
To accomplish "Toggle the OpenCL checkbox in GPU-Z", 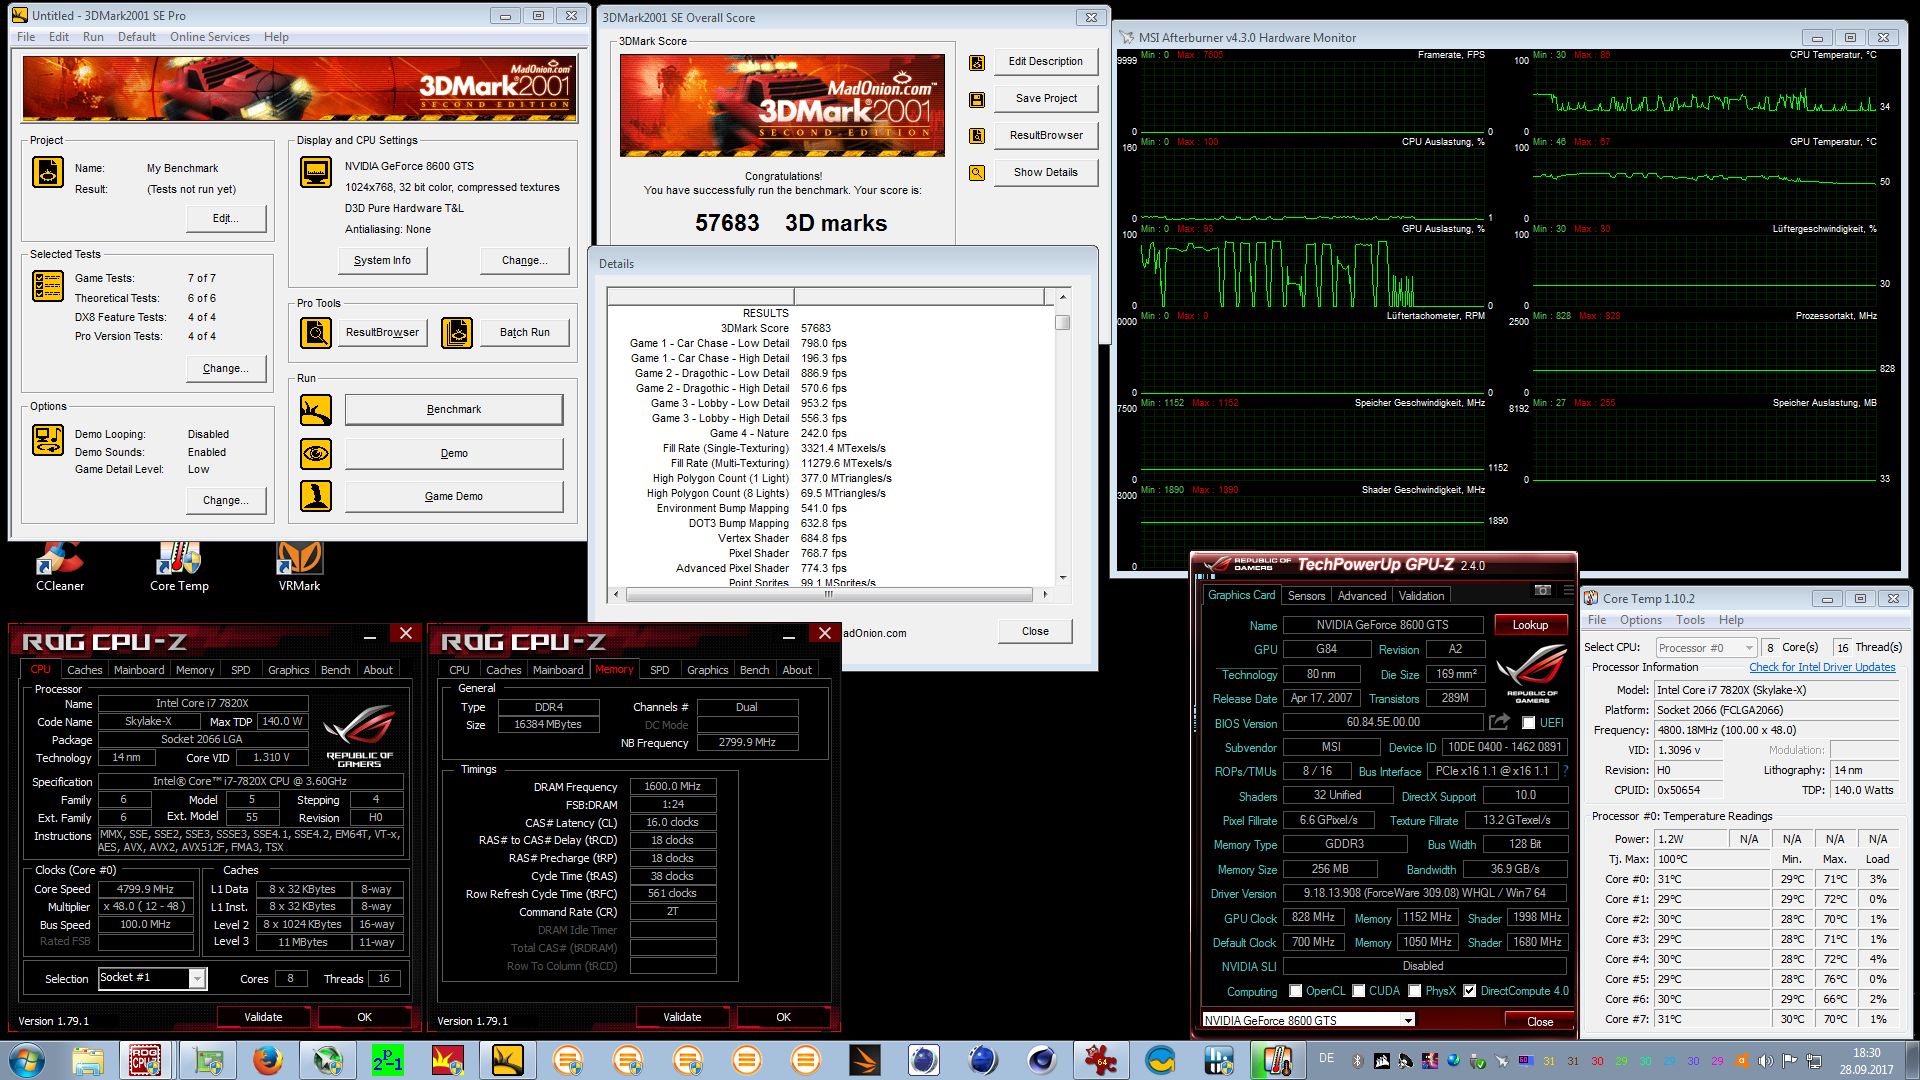I will point(1296,991).
